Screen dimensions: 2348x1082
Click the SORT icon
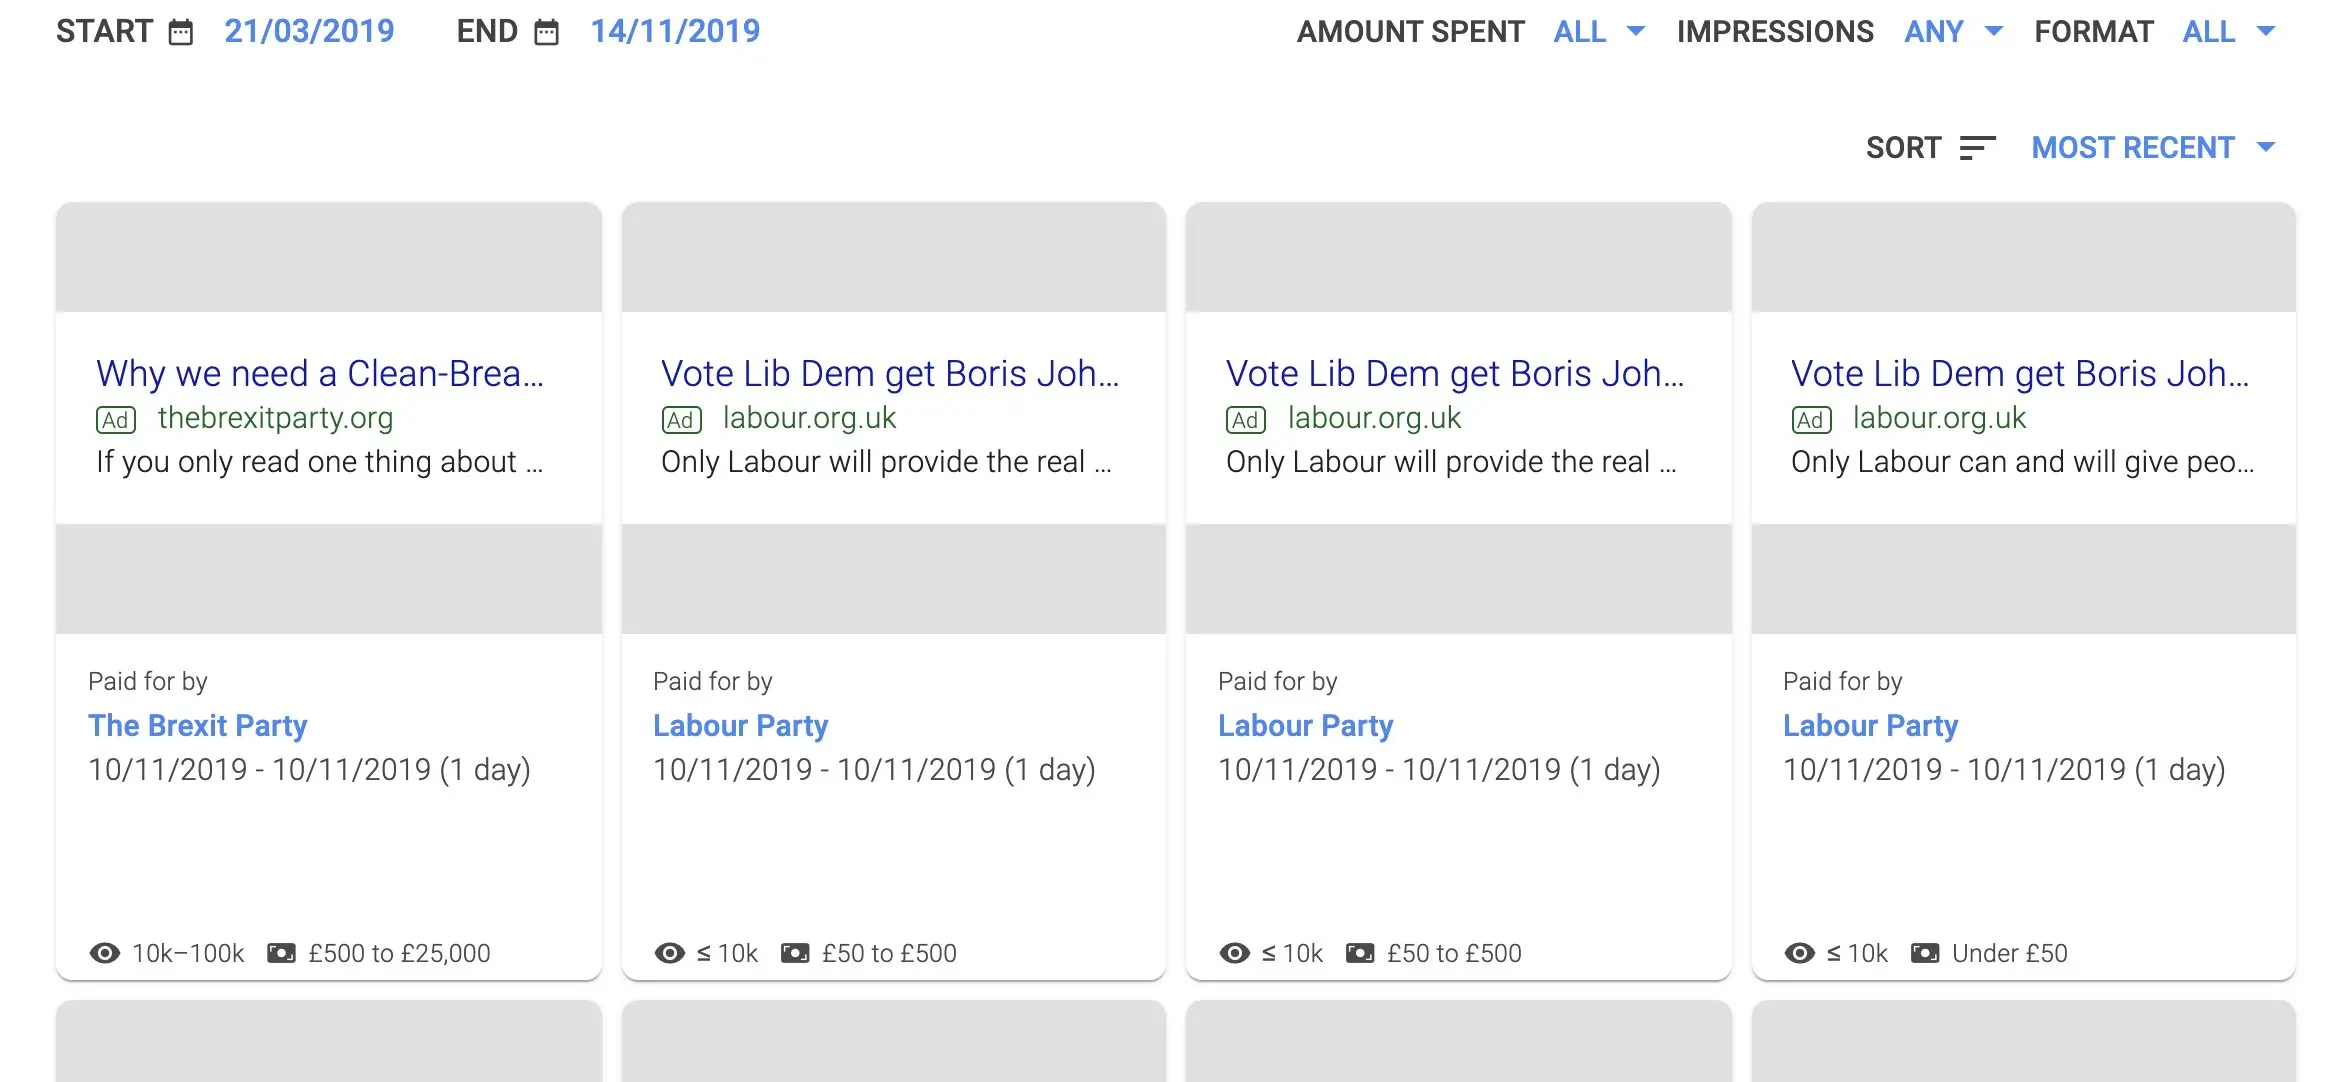(1975, 147)
